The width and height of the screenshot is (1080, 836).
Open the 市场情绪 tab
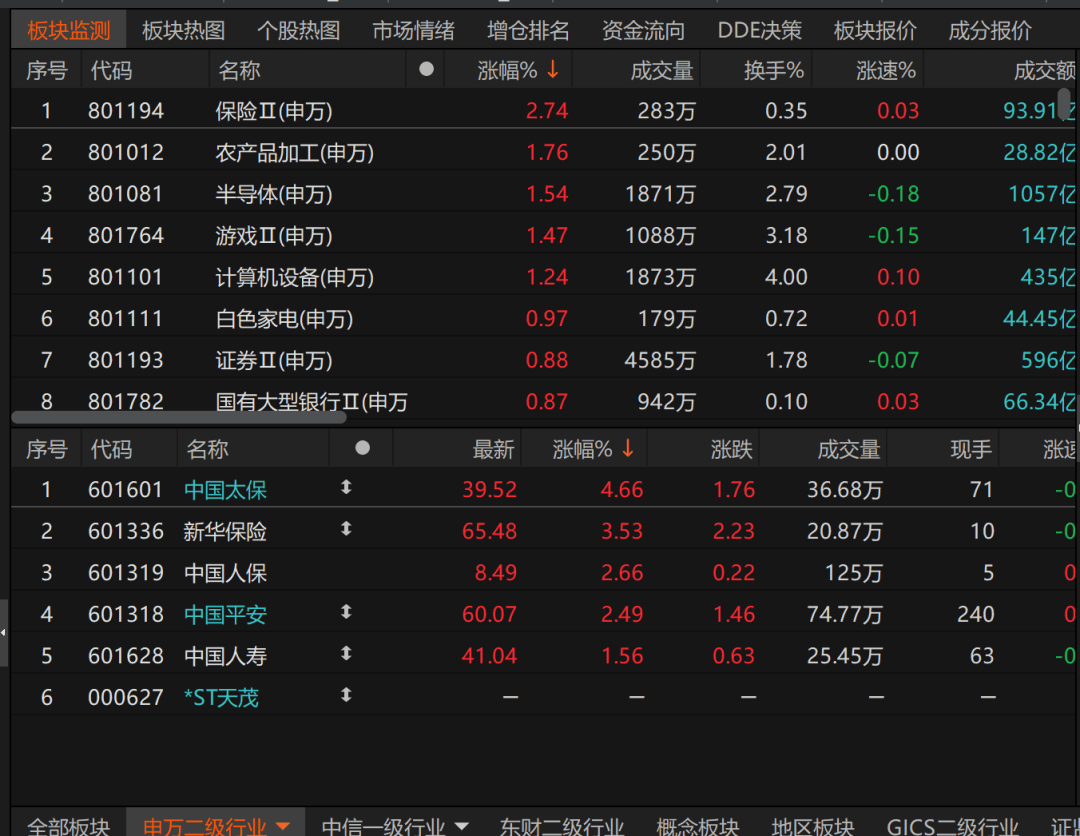click(x=413, y=30)
